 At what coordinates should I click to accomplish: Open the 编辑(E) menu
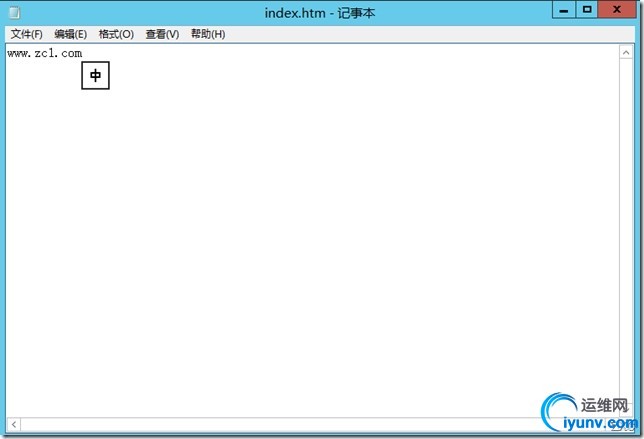pyautogui.click(x=71, y=34)
